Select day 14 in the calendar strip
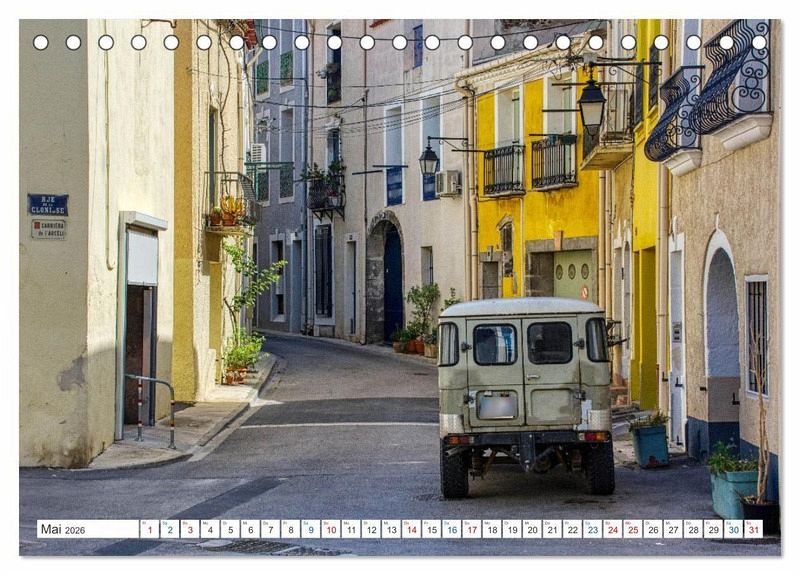Screen dimensions: 800x575 point(411,529)
